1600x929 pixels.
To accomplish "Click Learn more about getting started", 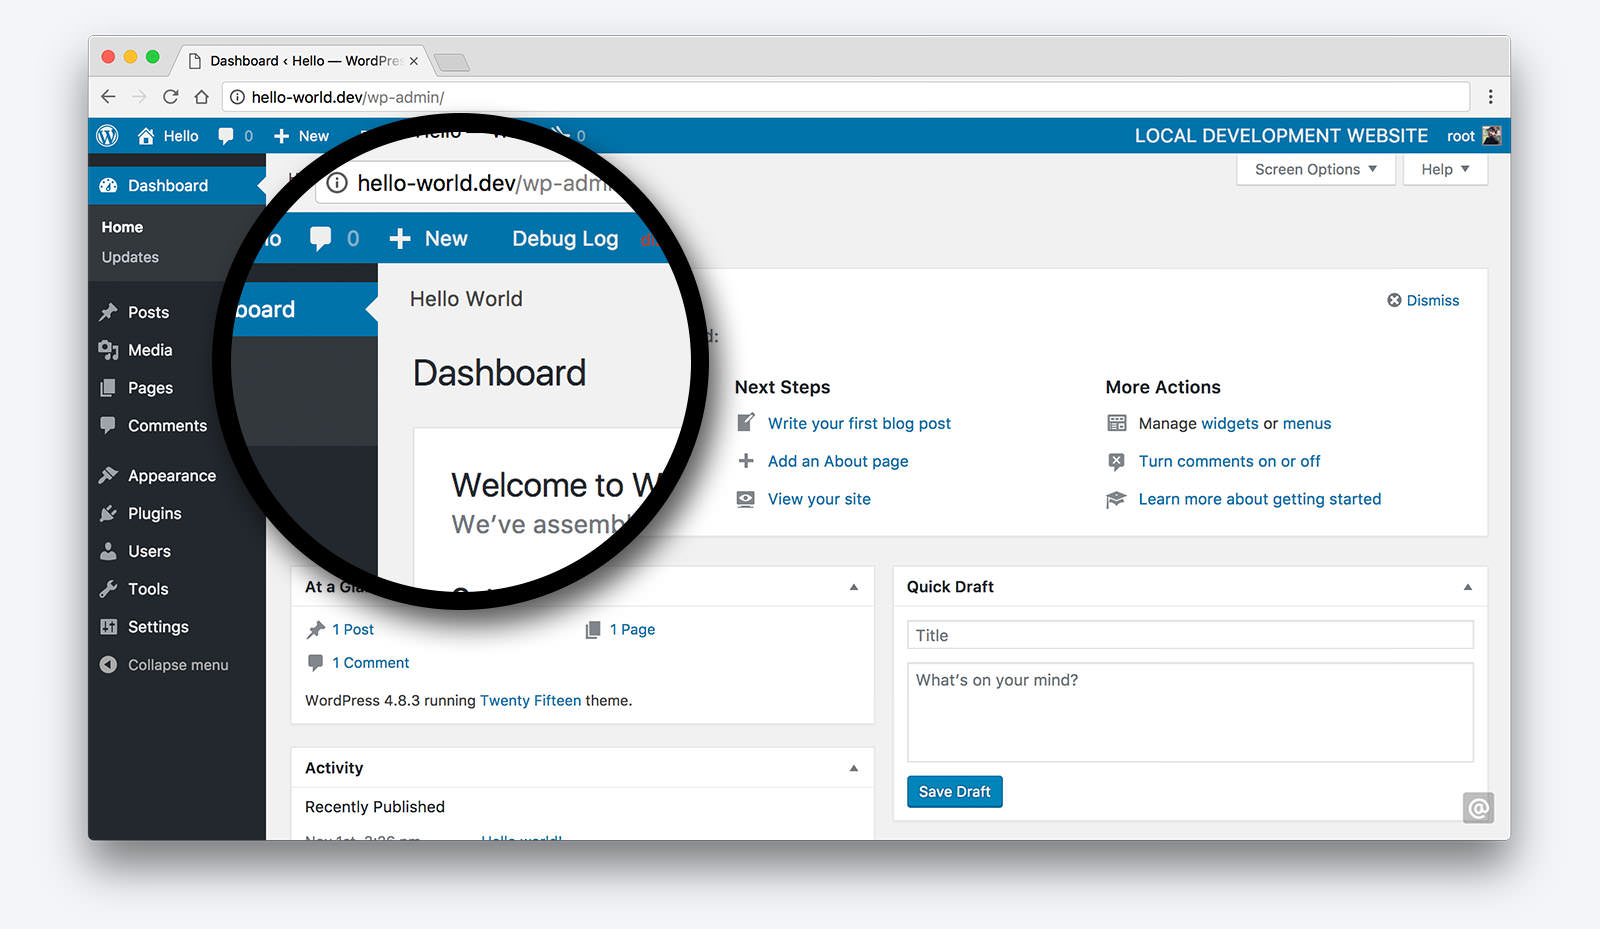I will pyautogui.click(x=1260, y=499).
